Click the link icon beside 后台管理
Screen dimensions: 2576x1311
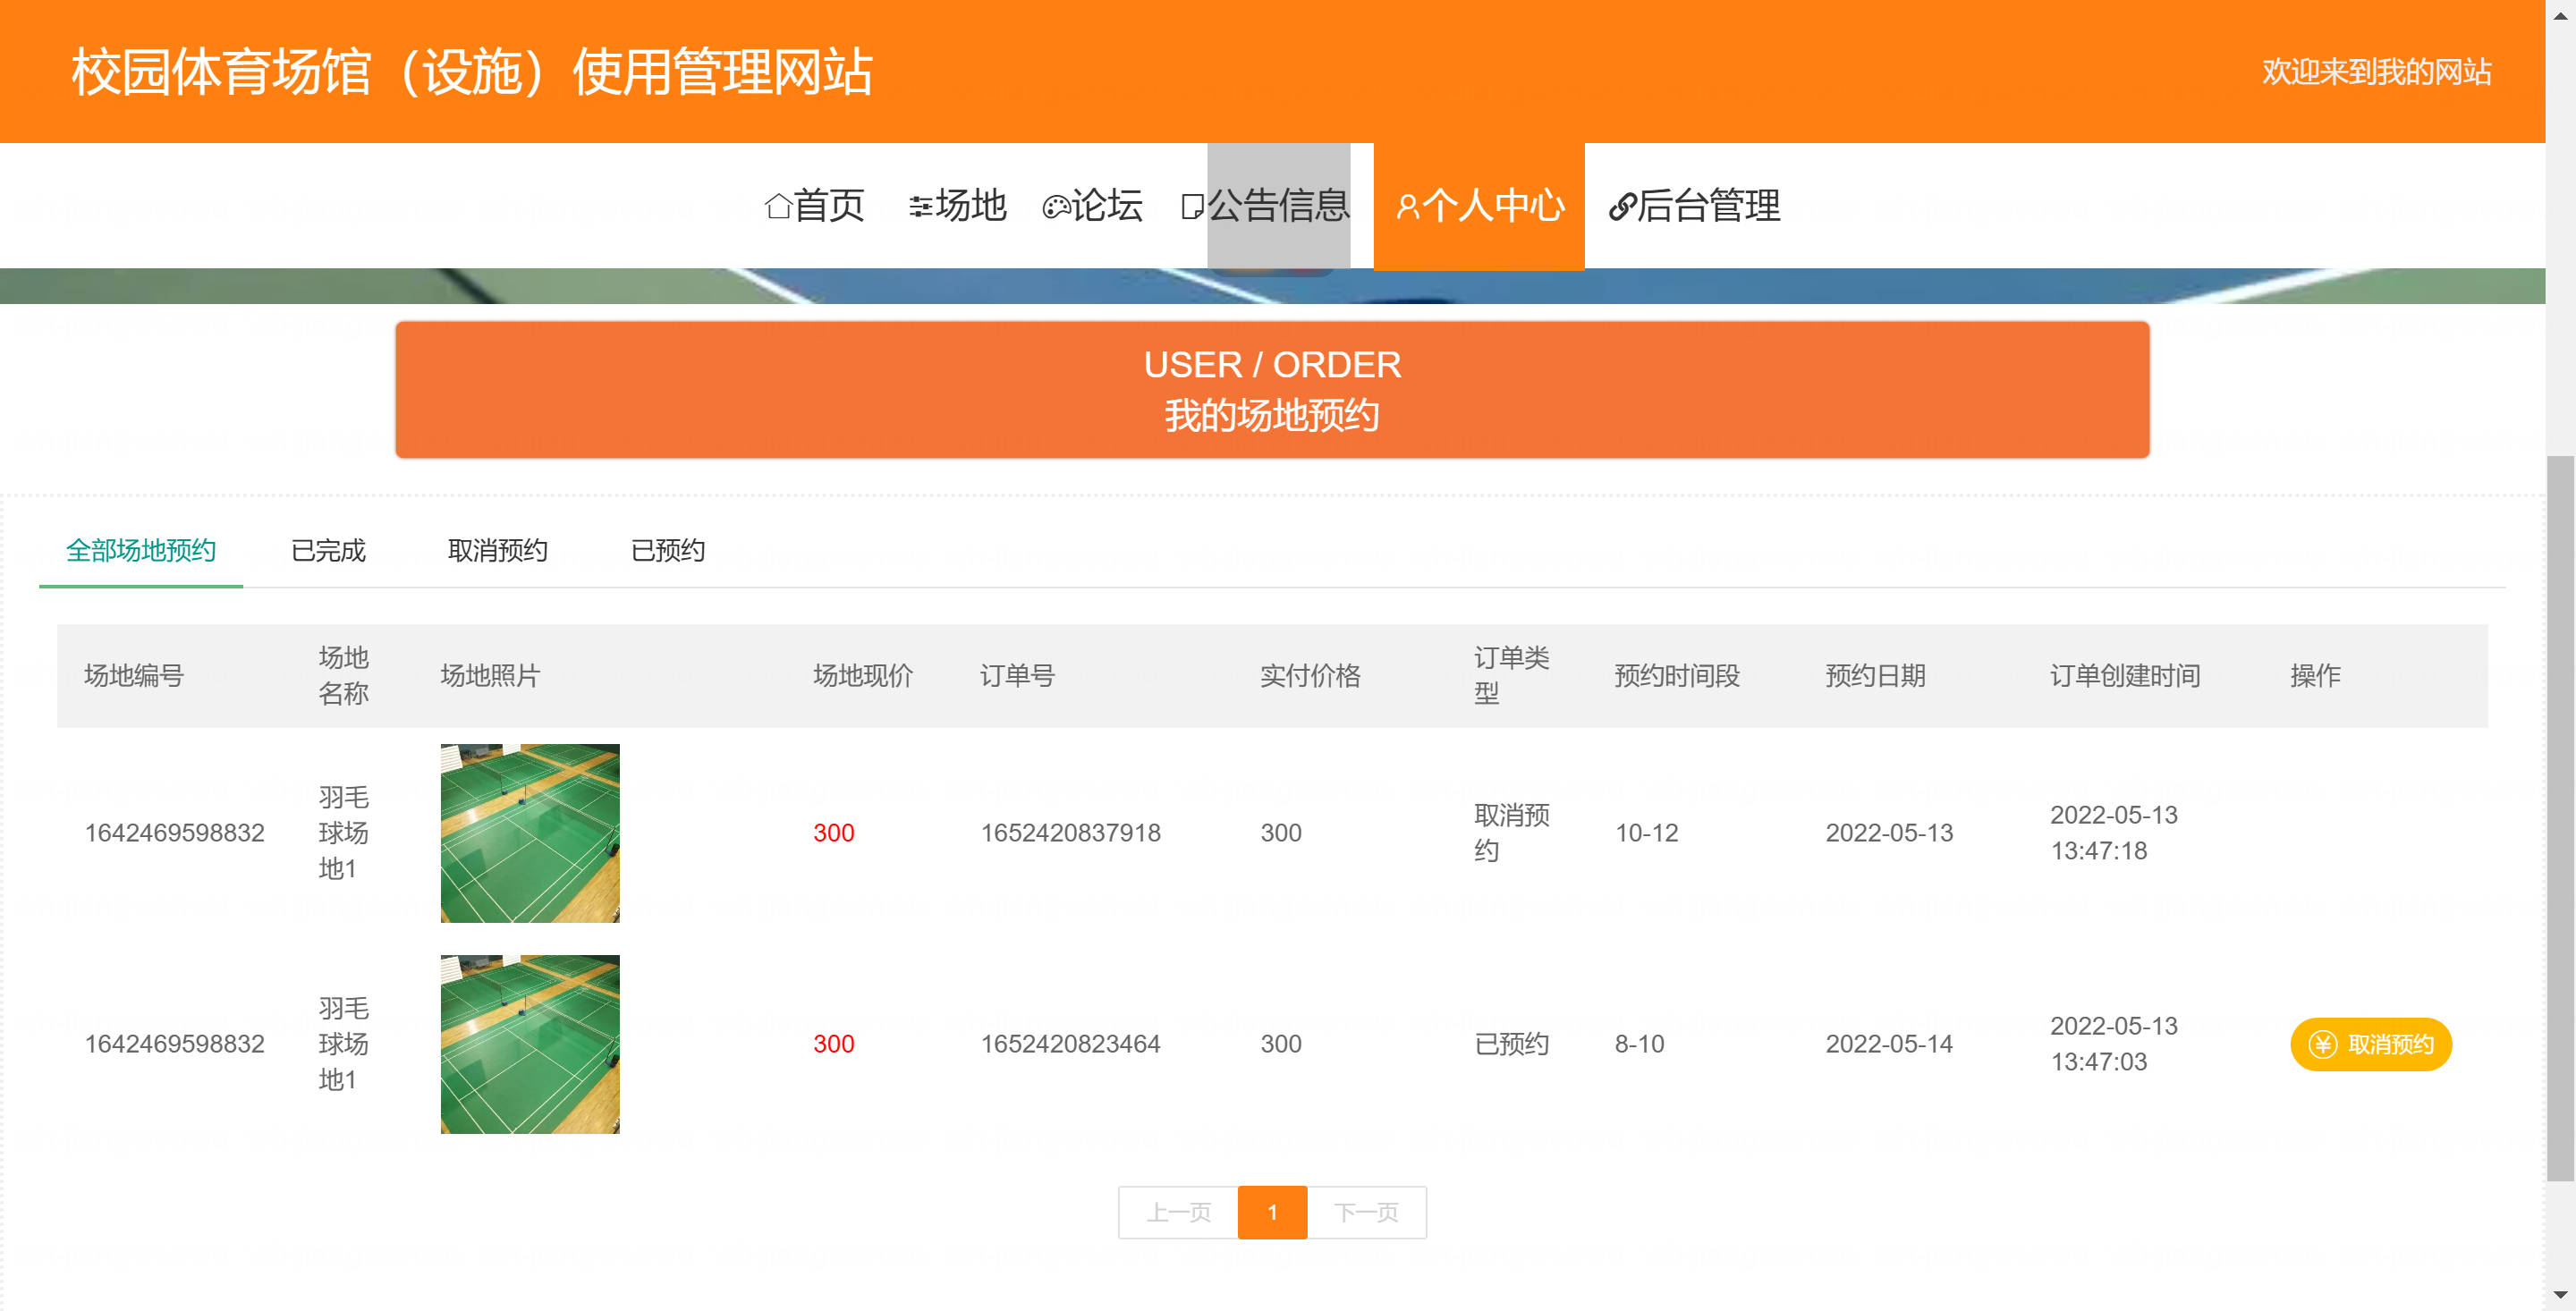tap(1622, 206)
